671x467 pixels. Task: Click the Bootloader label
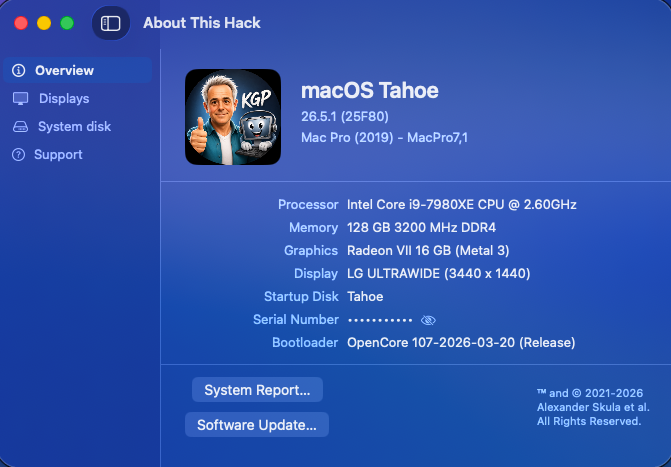305,342
